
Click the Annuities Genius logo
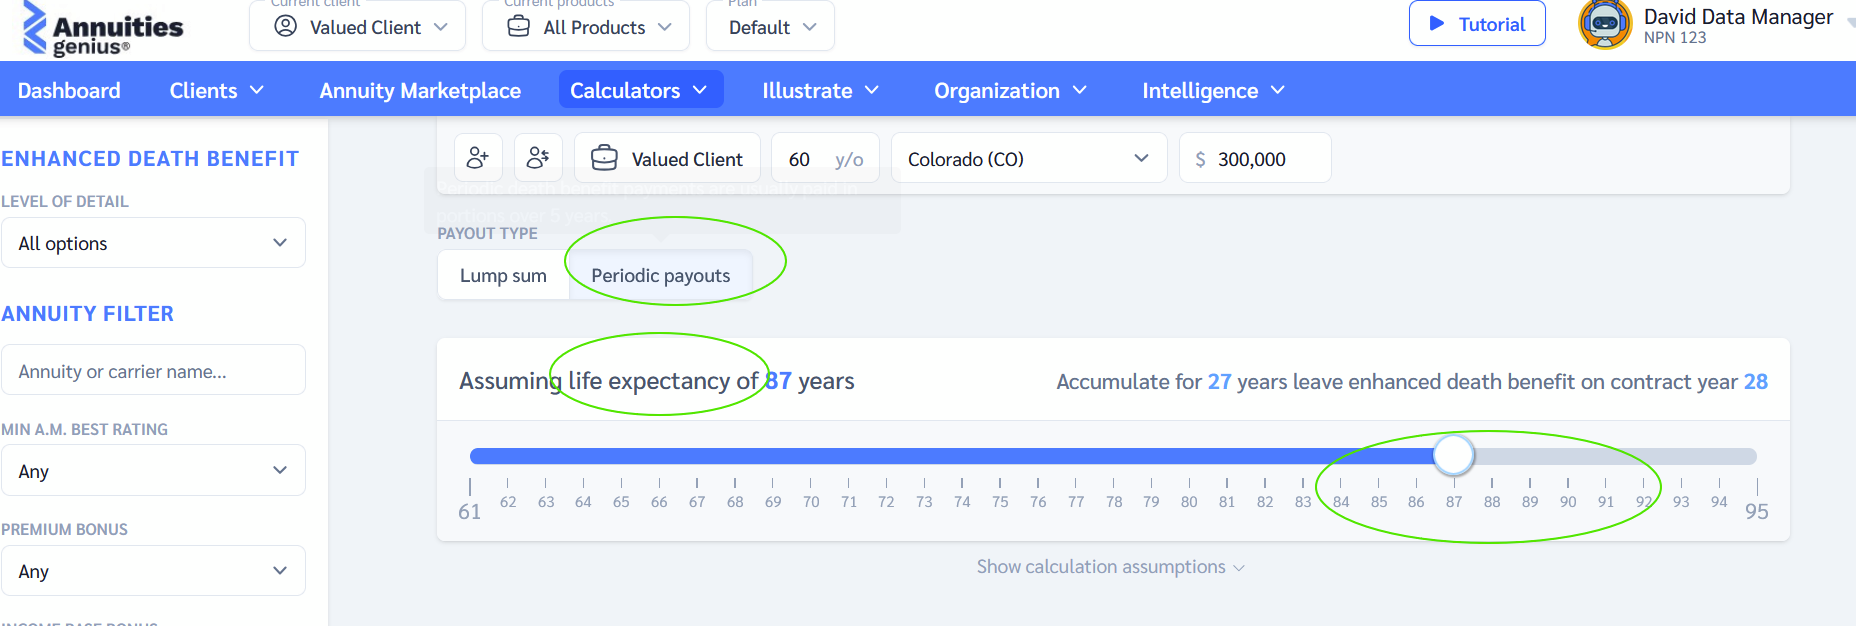[x=103, y=30]
